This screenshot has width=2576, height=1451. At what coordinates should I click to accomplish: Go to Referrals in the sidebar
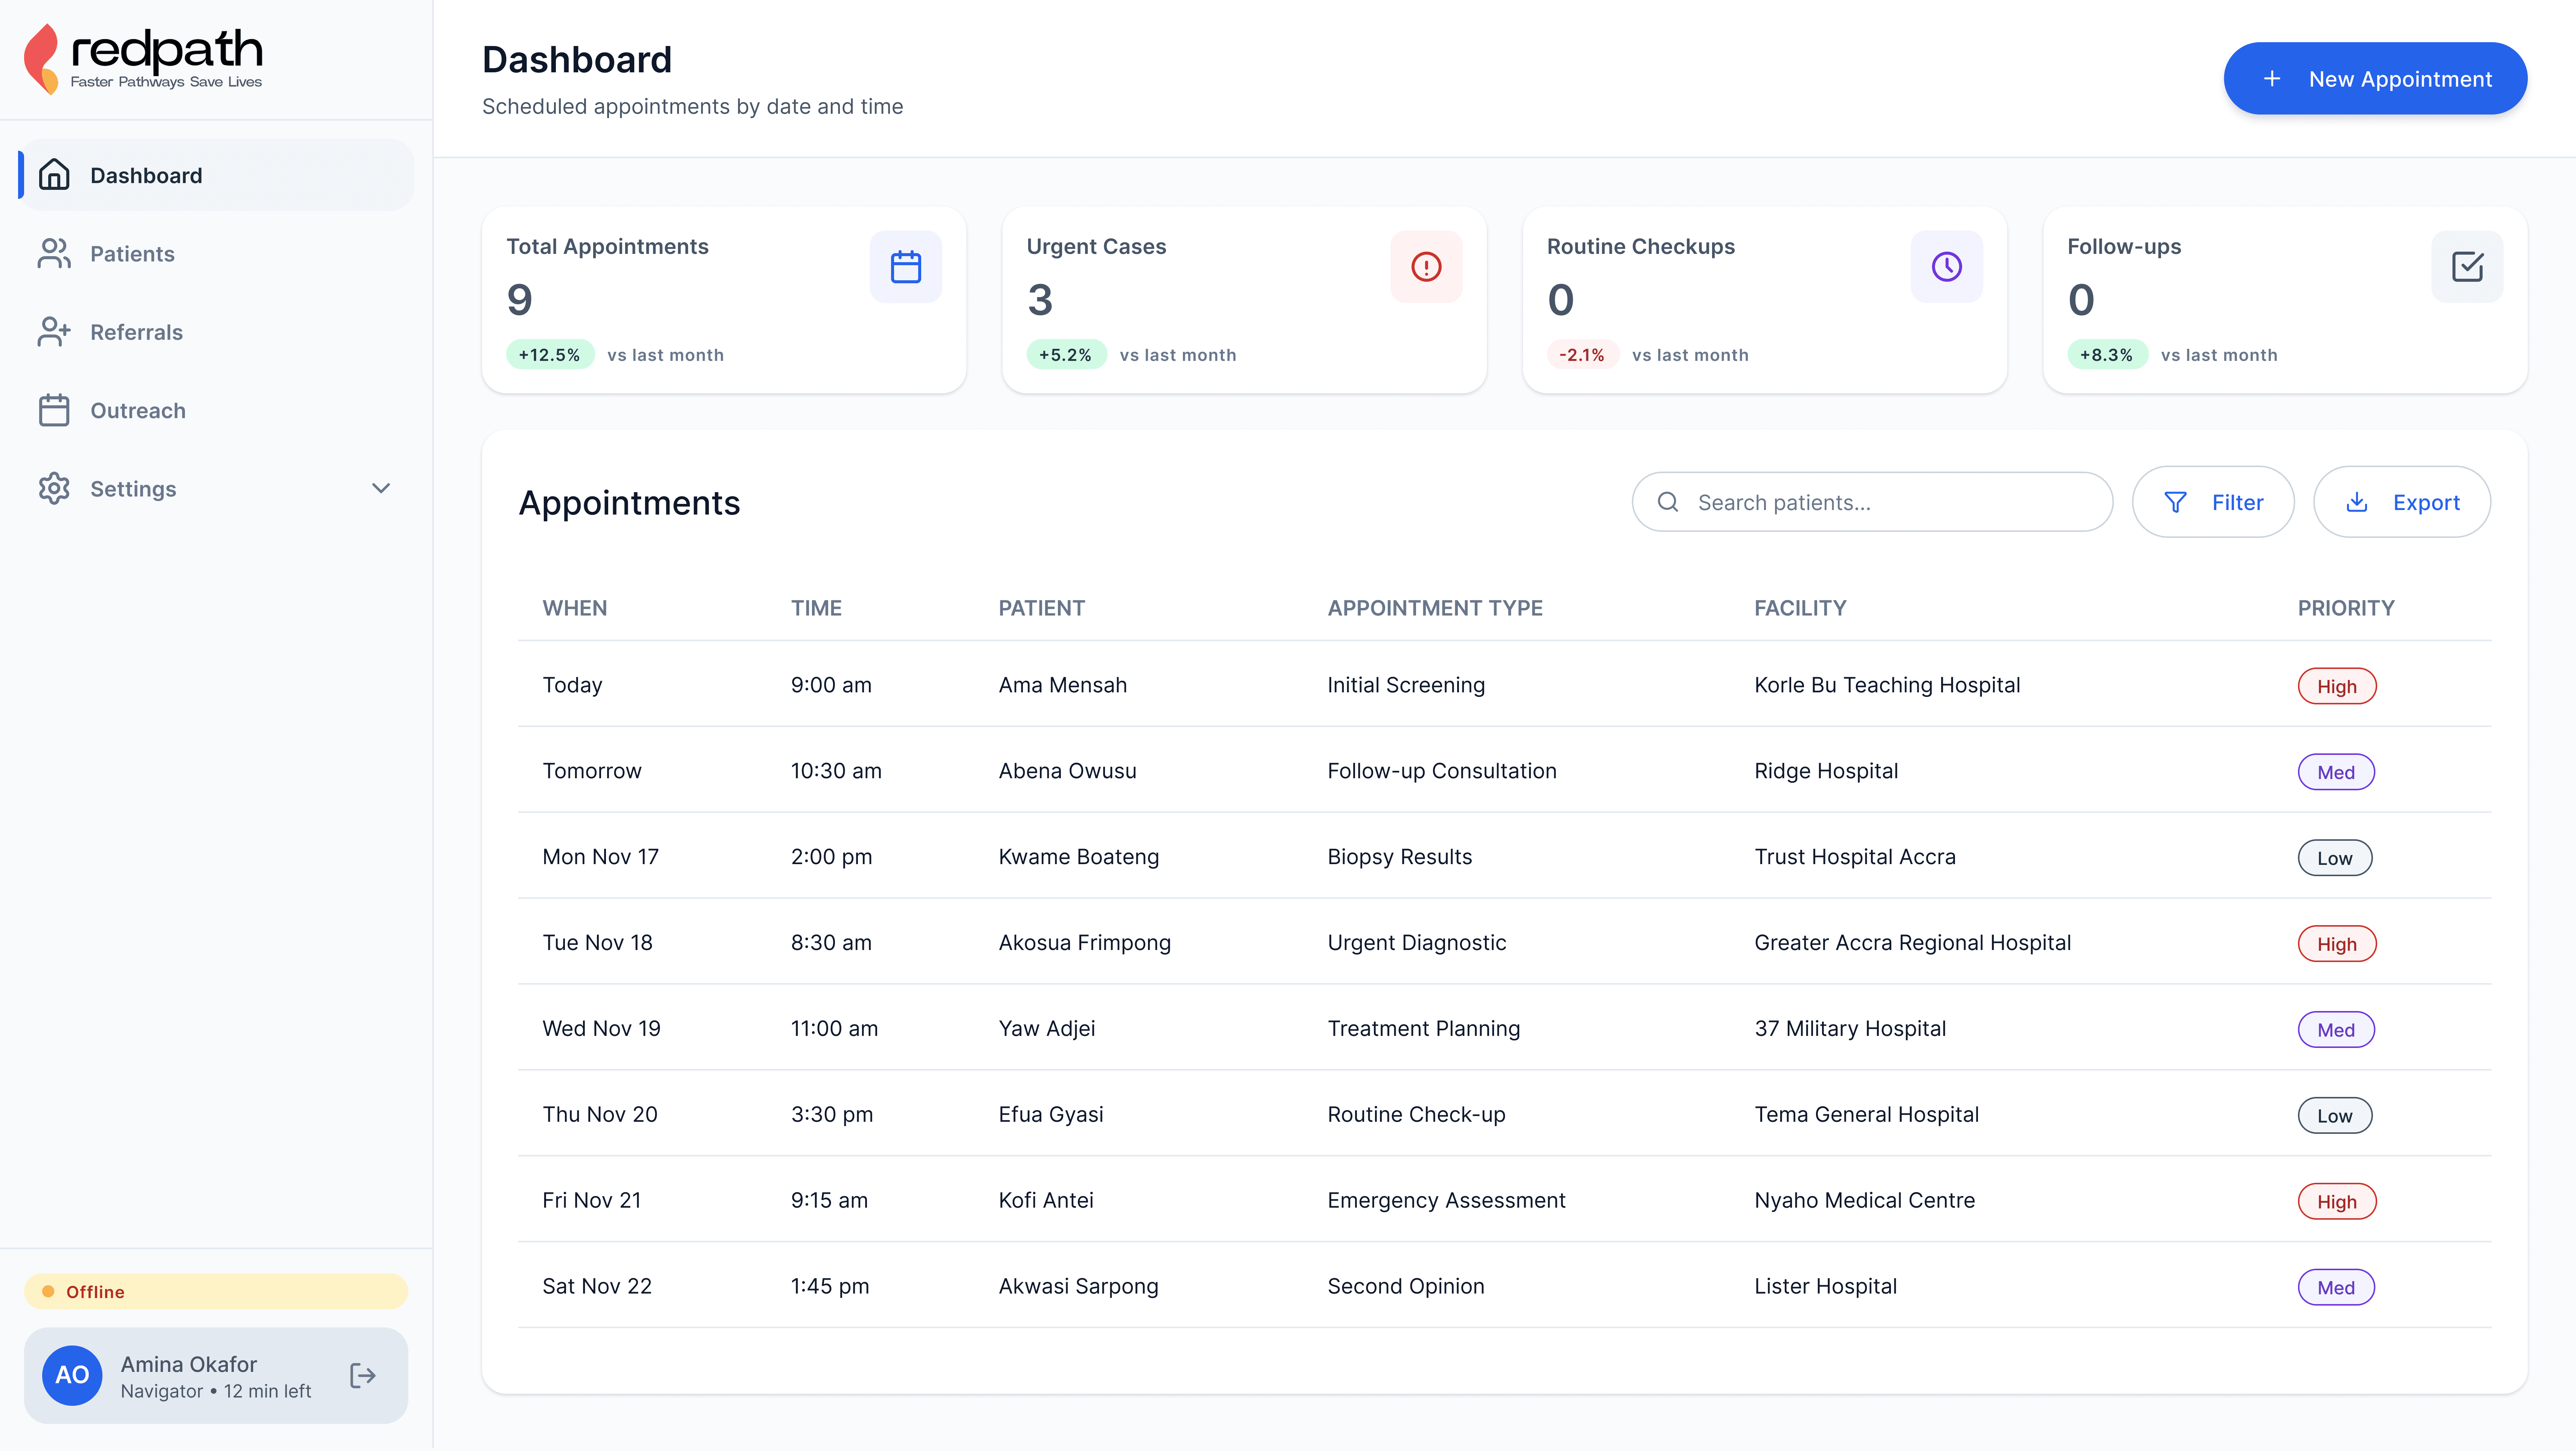click(136, 332)
